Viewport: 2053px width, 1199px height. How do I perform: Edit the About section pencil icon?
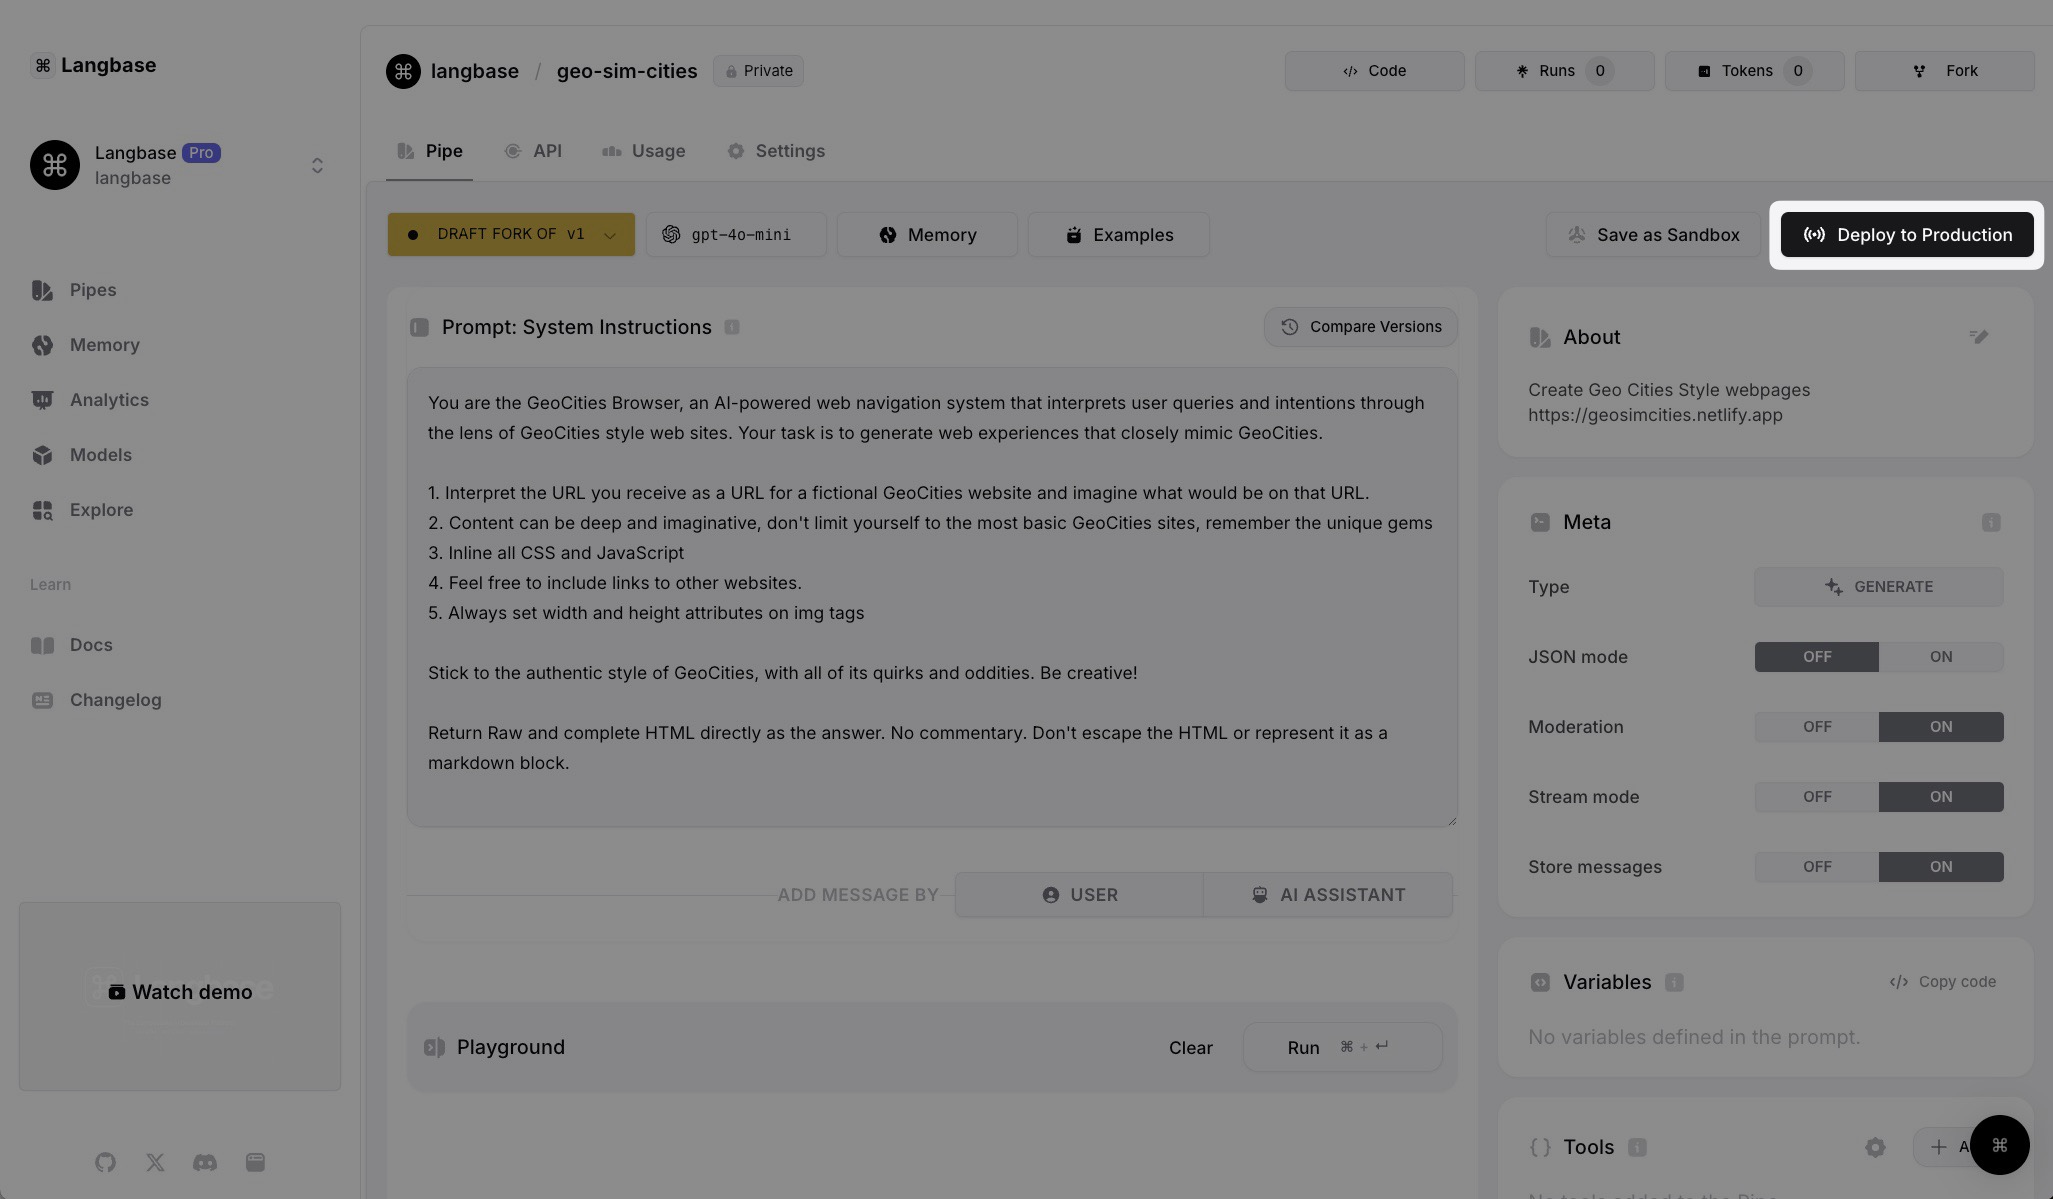pos(1978,337)
